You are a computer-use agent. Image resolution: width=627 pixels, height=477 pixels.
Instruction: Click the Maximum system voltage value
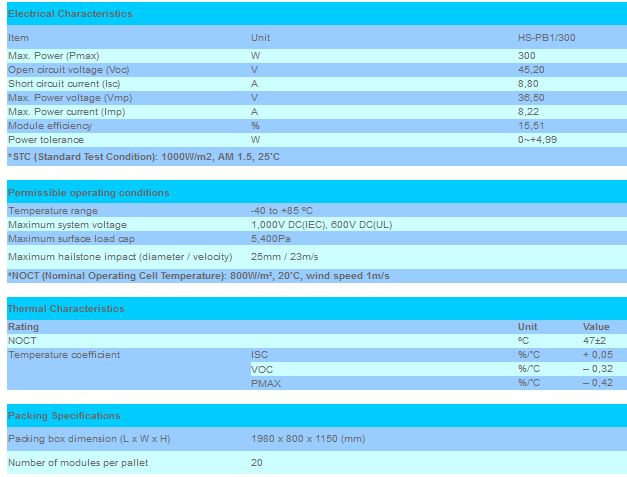(x=321, y=225)
